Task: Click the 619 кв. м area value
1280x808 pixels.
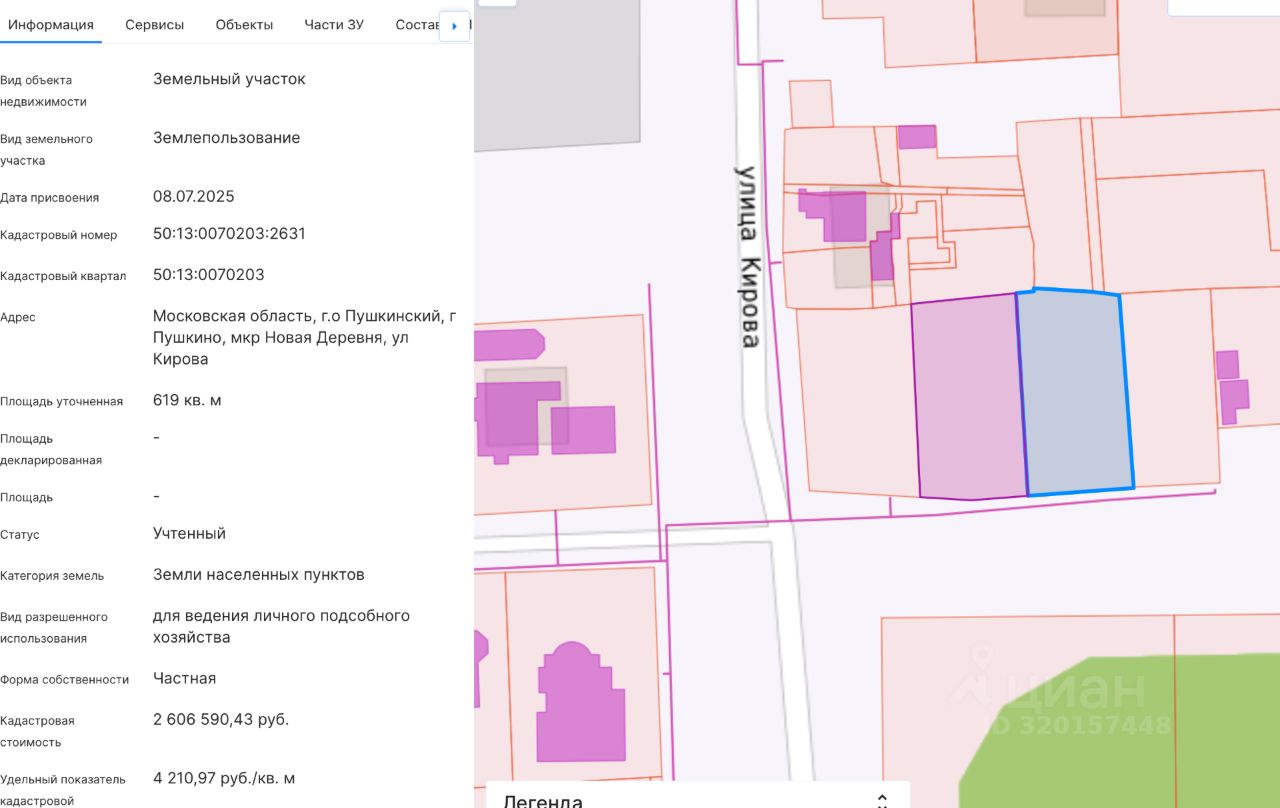Action: point(187,400)
